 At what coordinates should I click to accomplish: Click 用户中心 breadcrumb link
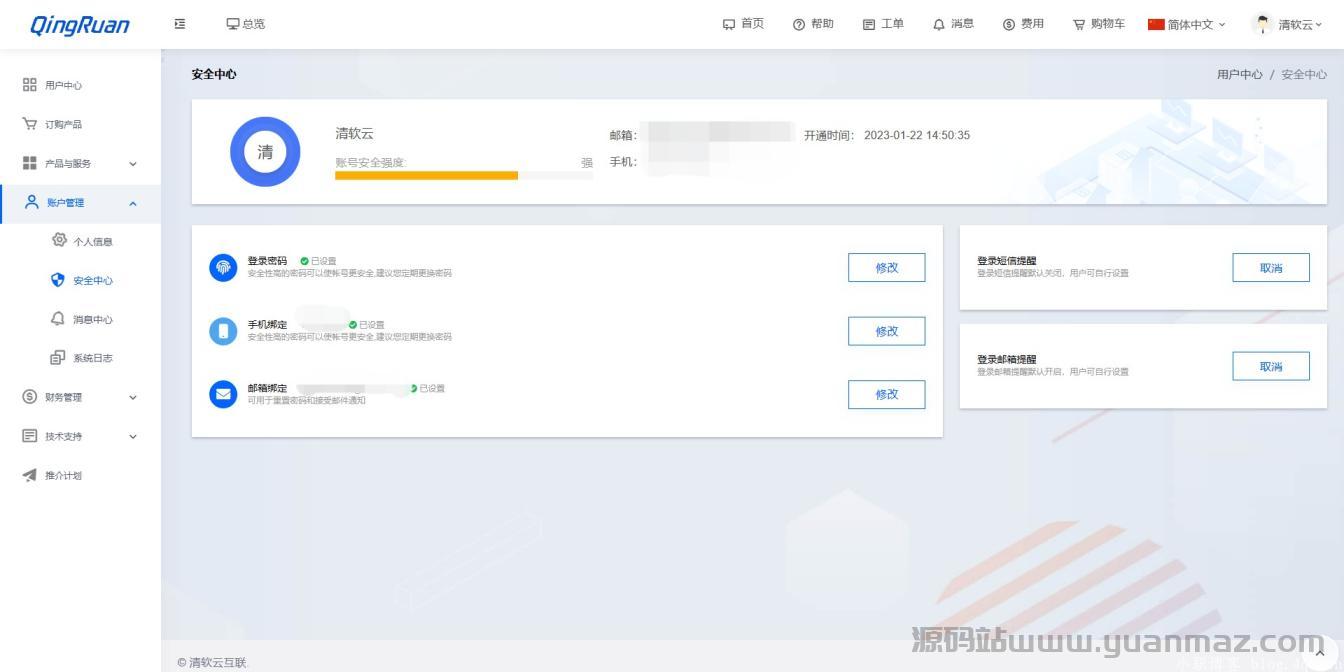pyautogui.click(x=1239, y=75)
